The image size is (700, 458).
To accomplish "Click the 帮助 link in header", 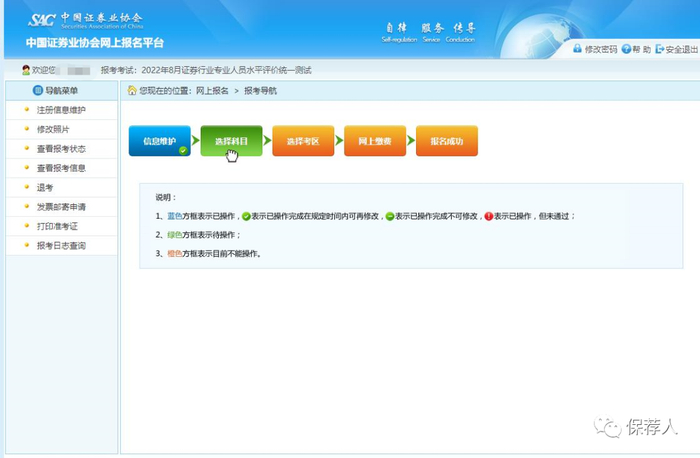I will point(642,49).
